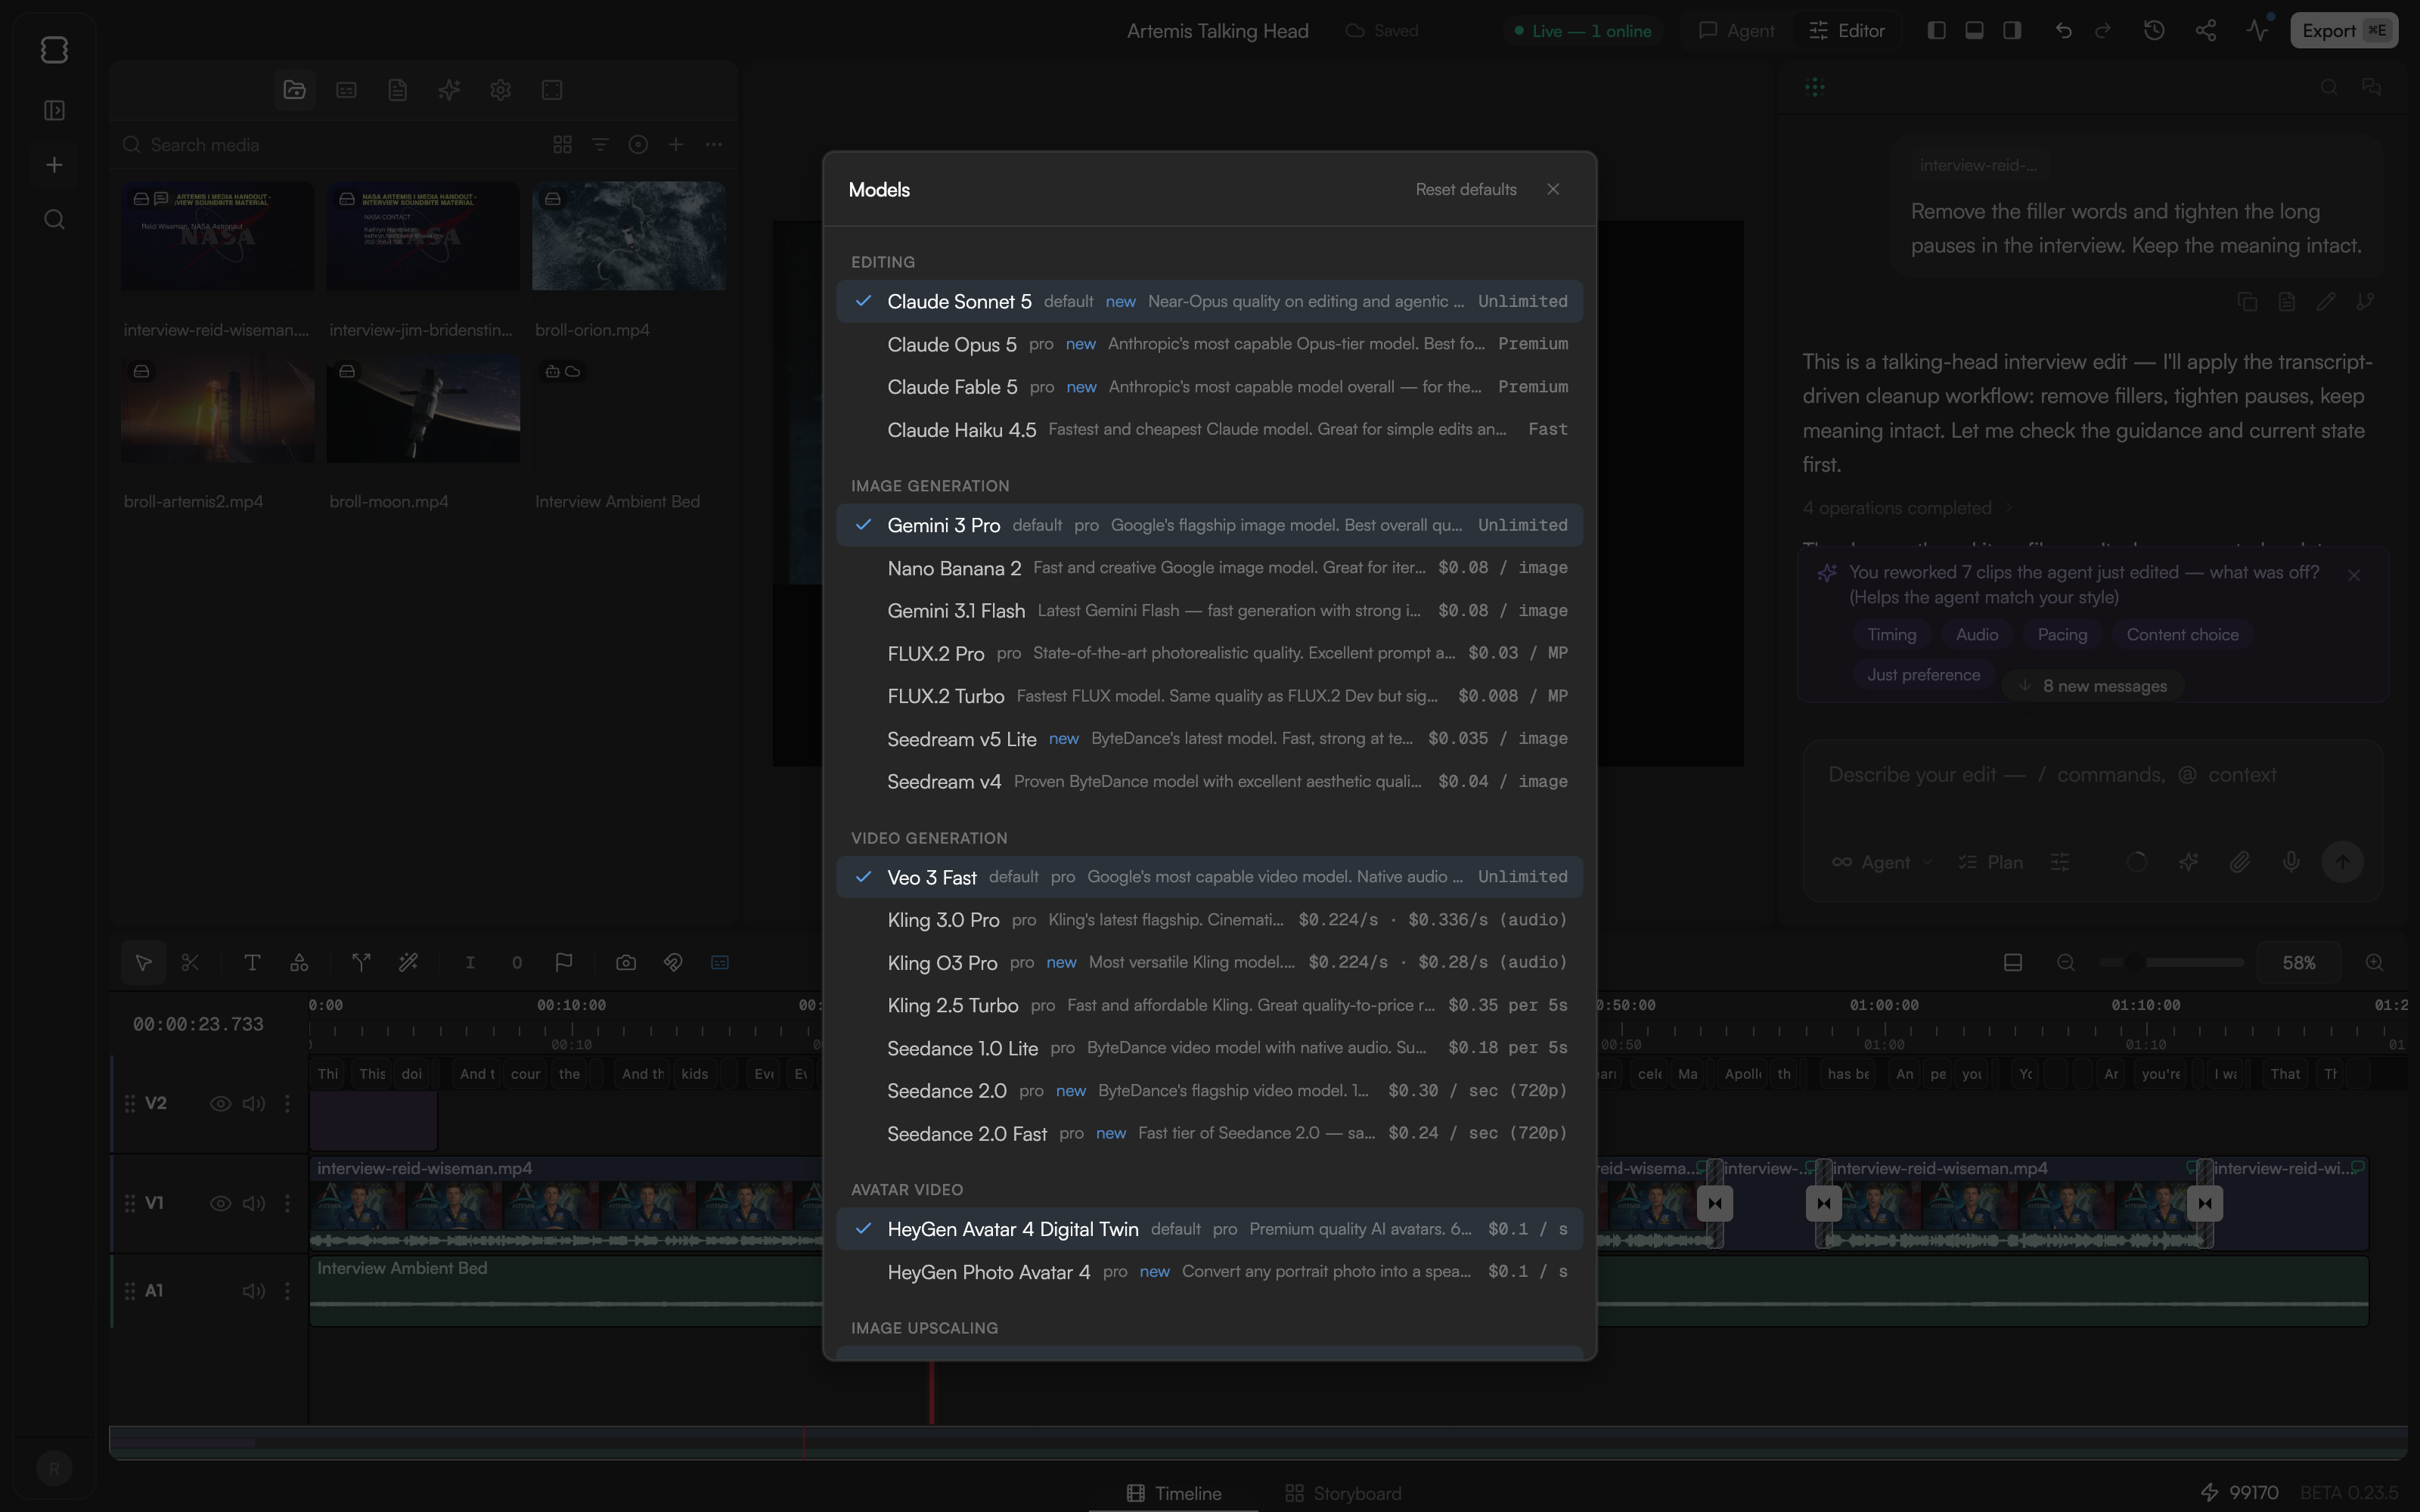Open the media folder panel tab
The height and width of the screenshot is (1512, 2420).
(x=294, y=90)
